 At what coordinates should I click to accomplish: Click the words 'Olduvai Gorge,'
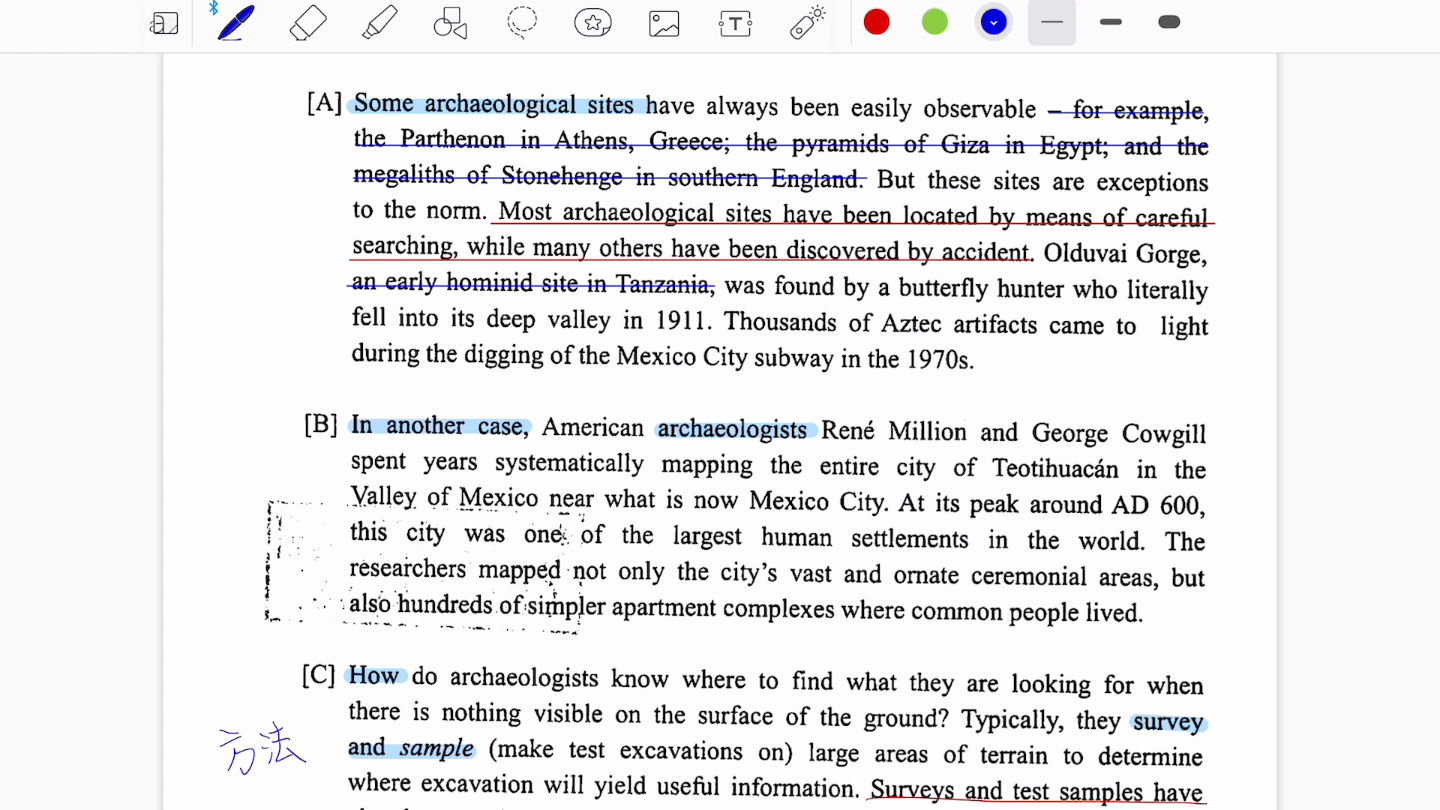(1126, 254)
